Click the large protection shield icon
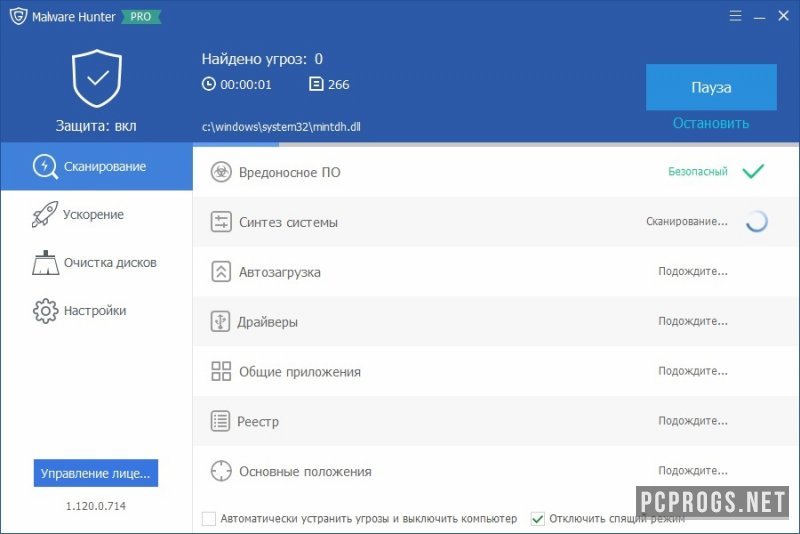The image size is (800, 534). [97, 79]
